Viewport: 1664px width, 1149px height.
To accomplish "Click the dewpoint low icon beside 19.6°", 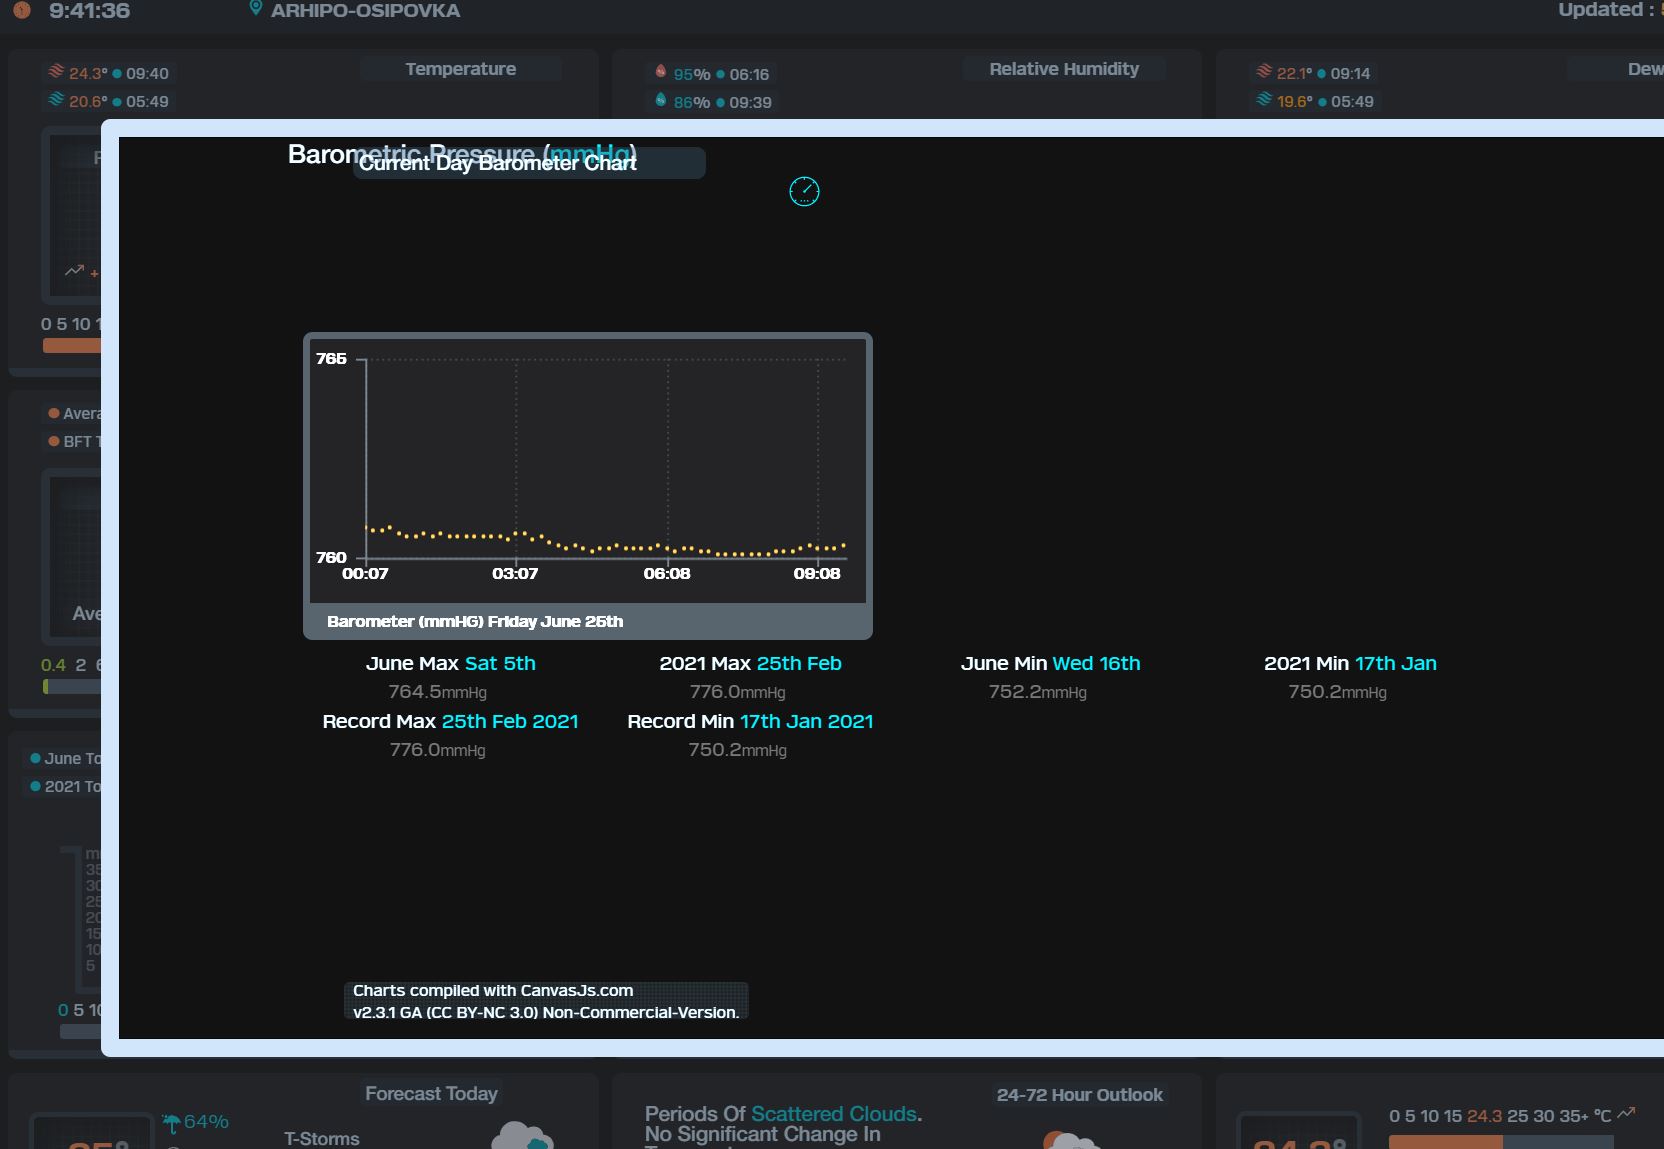I will tap(1264, 100).
